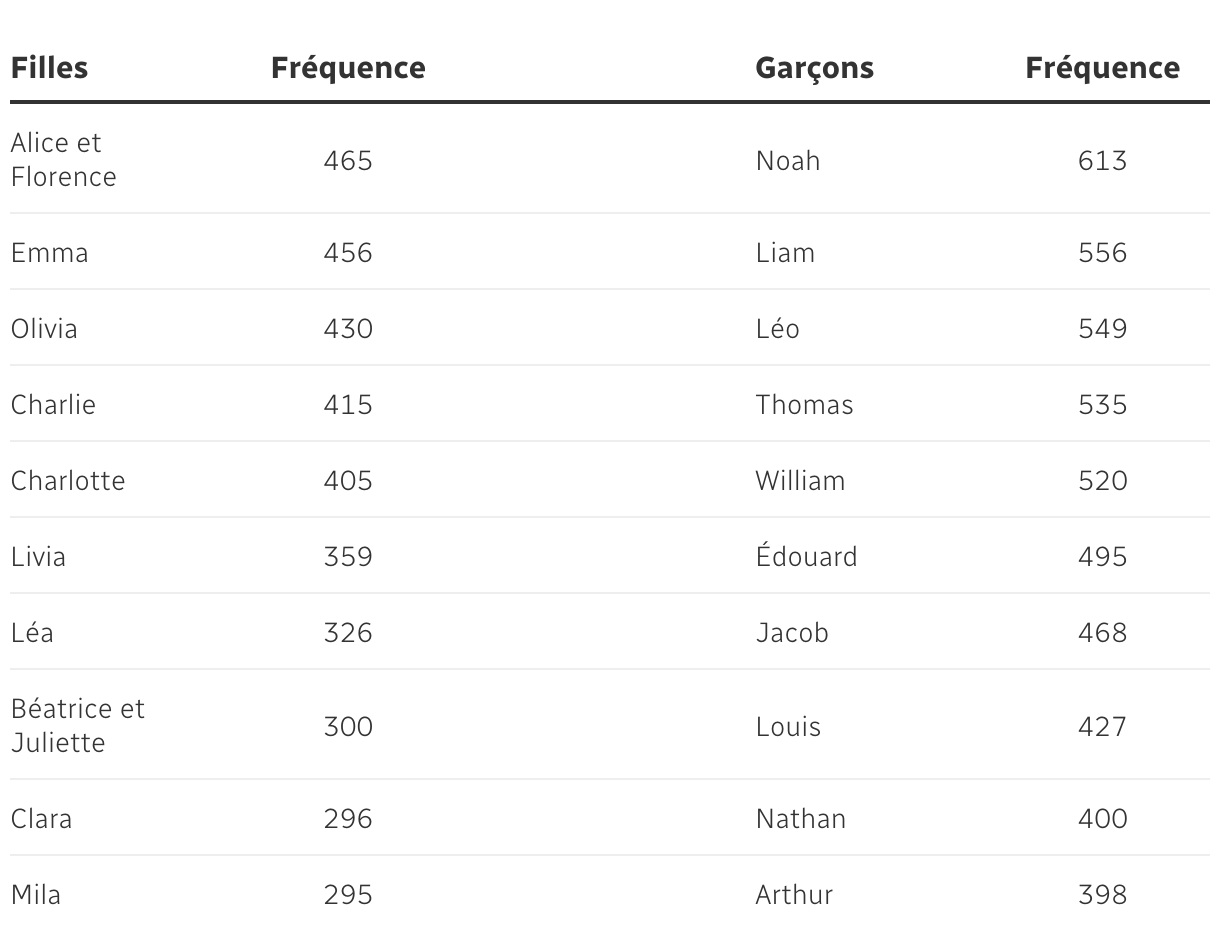Click the name Arthur
The width and height of the screenshot is (1220, 940).
click(x=794, y=895)
